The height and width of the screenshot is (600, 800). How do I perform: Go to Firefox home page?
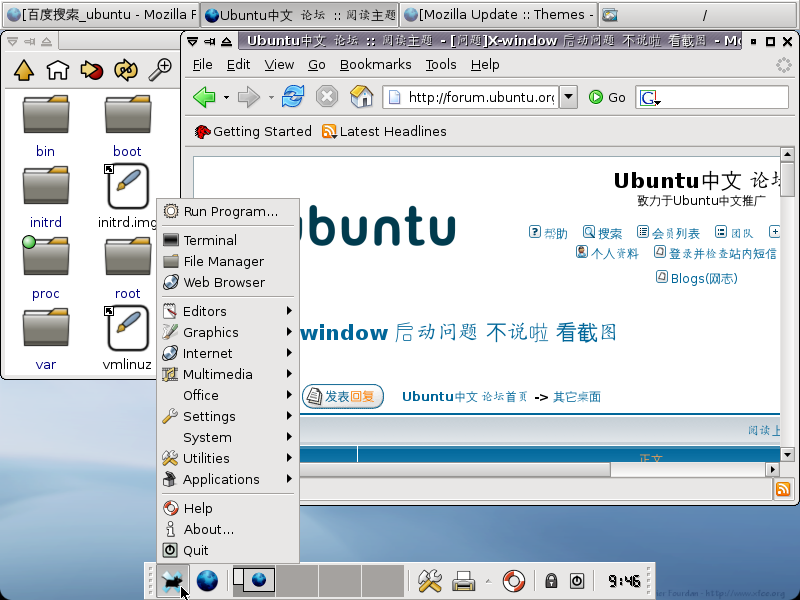(x=361, y=96)
